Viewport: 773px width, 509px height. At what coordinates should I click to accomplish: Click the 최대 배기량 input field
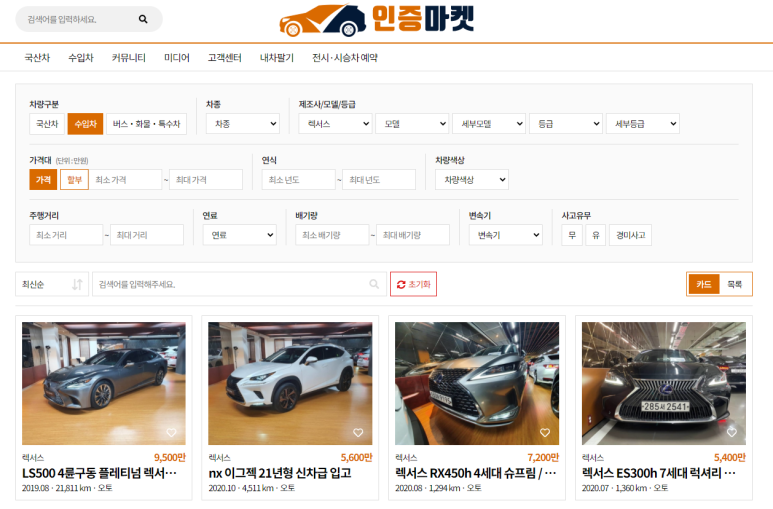click(413, 235)
